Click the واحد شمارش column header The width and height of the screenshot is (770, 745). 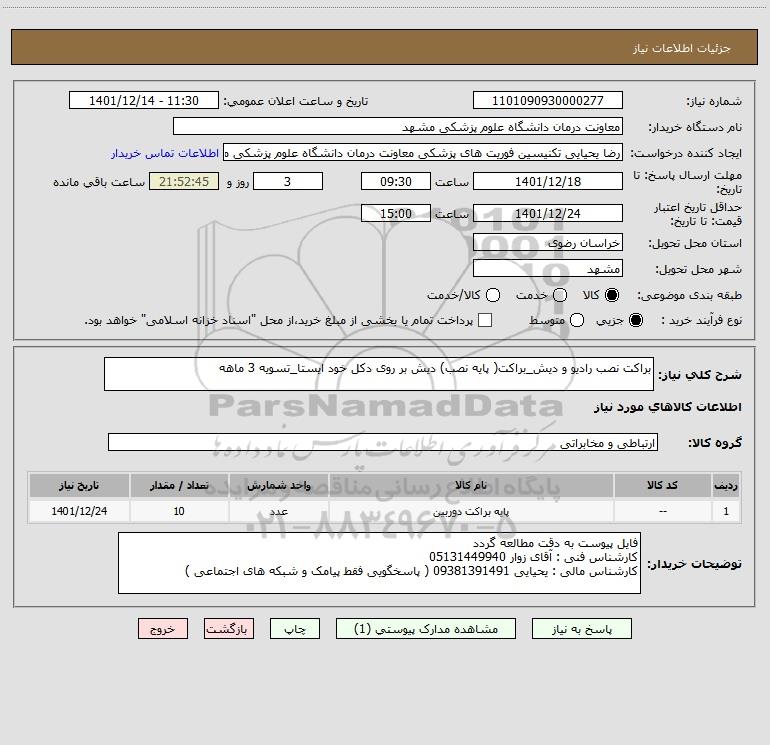[x=278, y=485]
